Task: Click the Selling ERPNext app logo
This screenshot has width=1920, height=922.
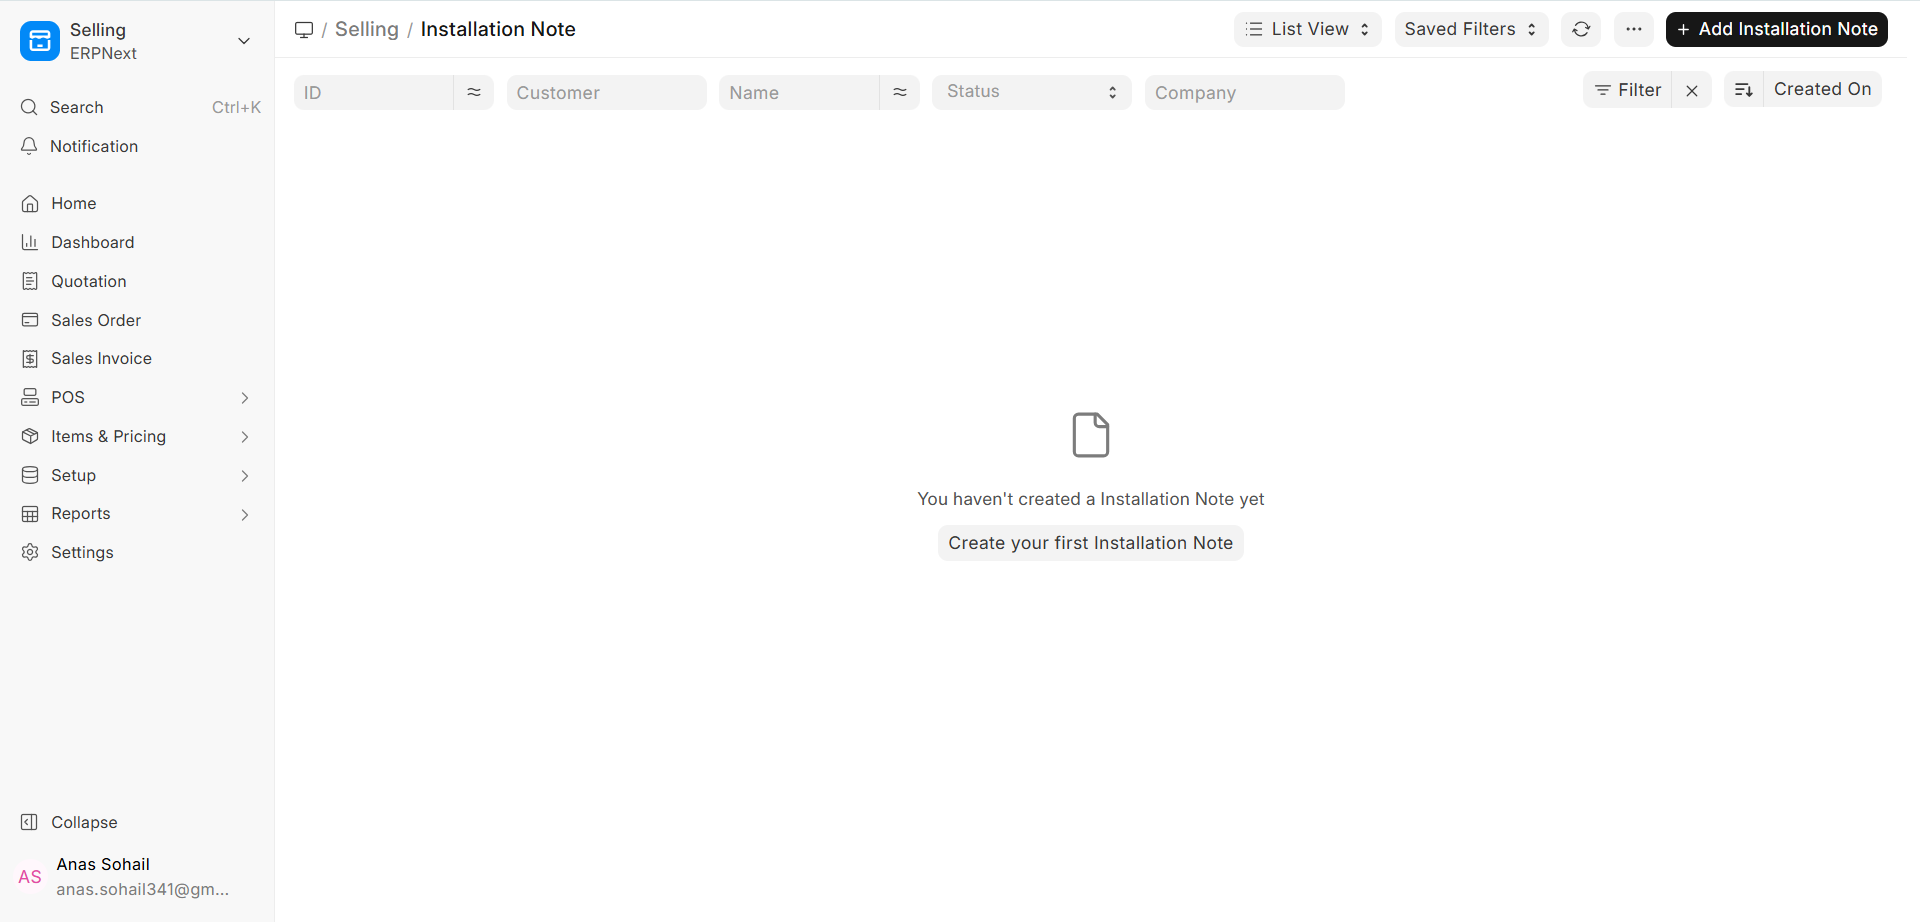Action: pos(40,41)
